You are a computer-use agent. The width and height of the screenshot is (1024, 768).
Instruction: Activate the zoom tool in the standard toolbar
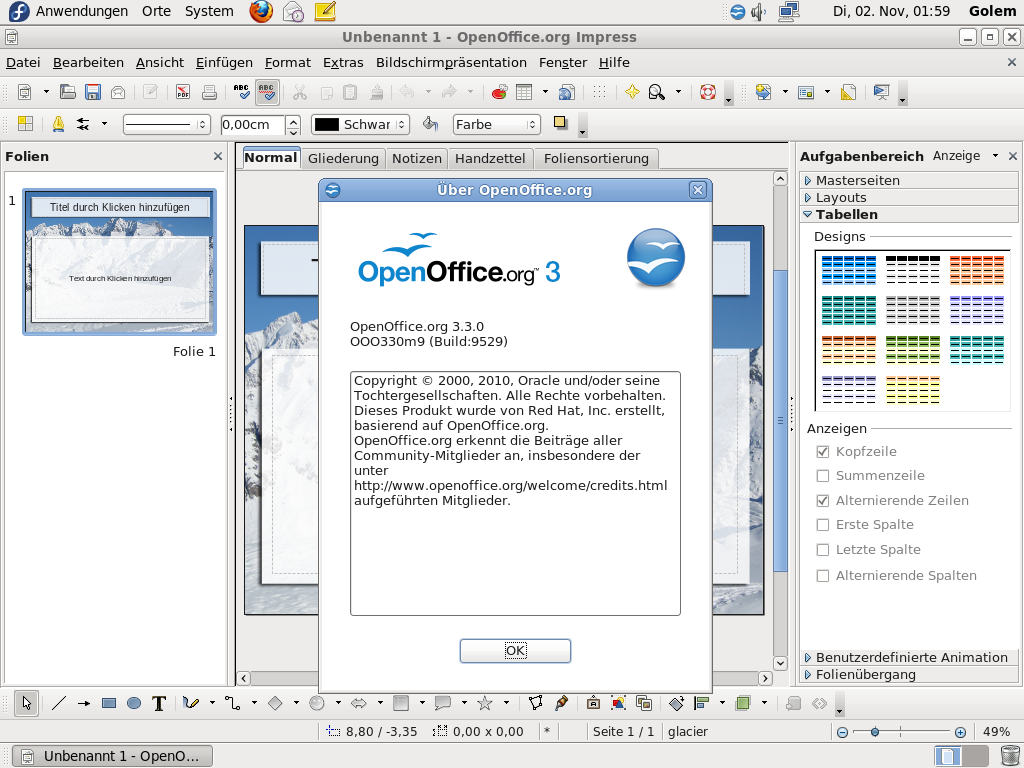[x=656, y=92]
